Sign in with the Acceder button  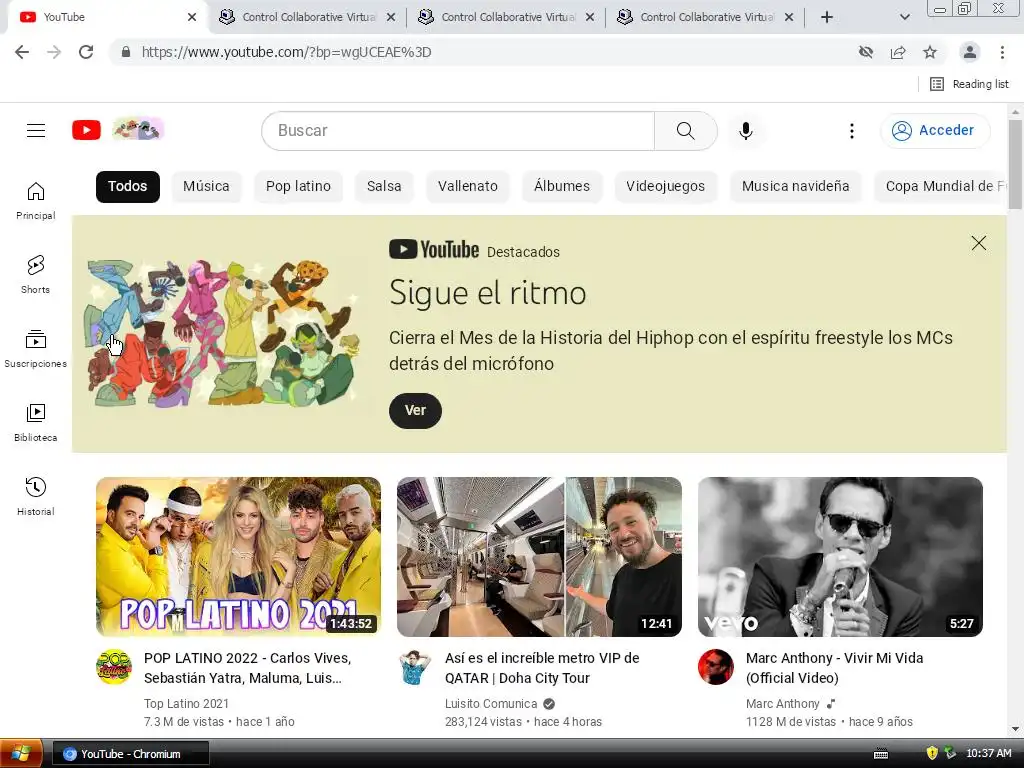click(935, 131)
